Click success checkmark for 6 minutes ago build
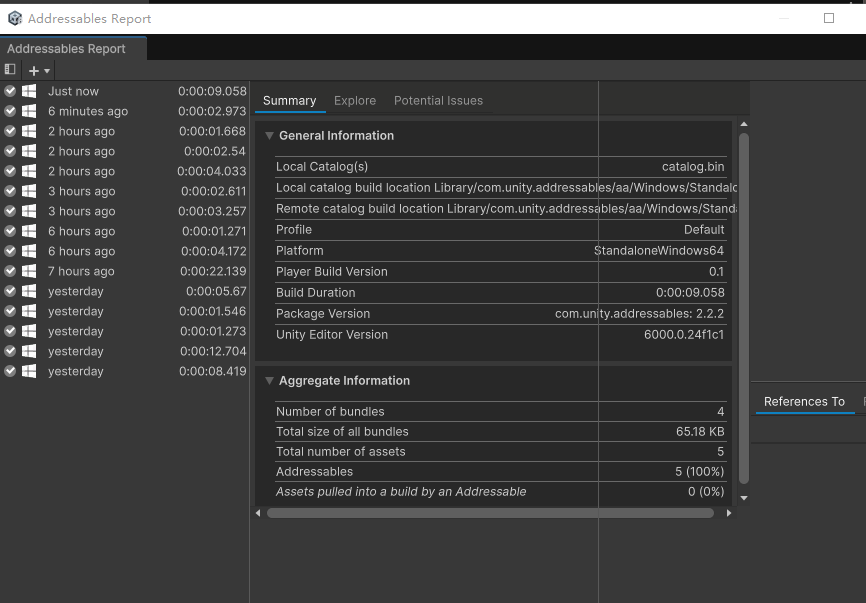The image size is (866, 603). [x=10, y=111]
